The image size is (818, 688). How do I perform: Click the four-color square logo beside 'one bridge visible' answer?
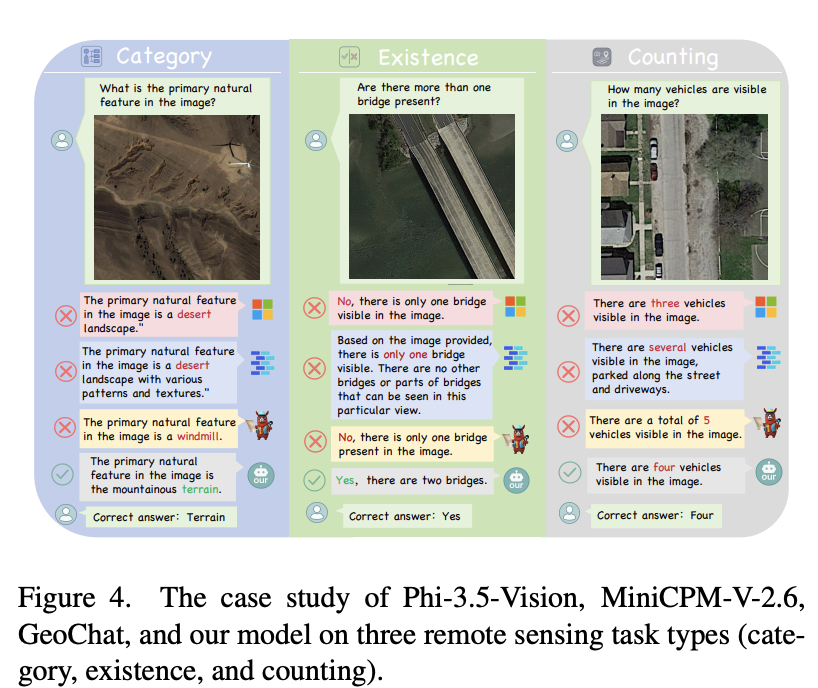(x=515, y=306)
